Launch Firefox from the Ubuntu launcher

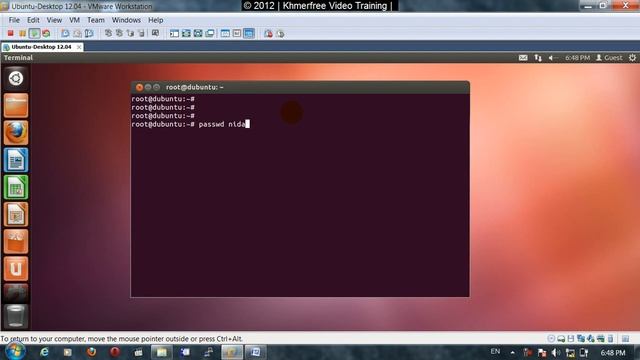click(x=16, y=133)
